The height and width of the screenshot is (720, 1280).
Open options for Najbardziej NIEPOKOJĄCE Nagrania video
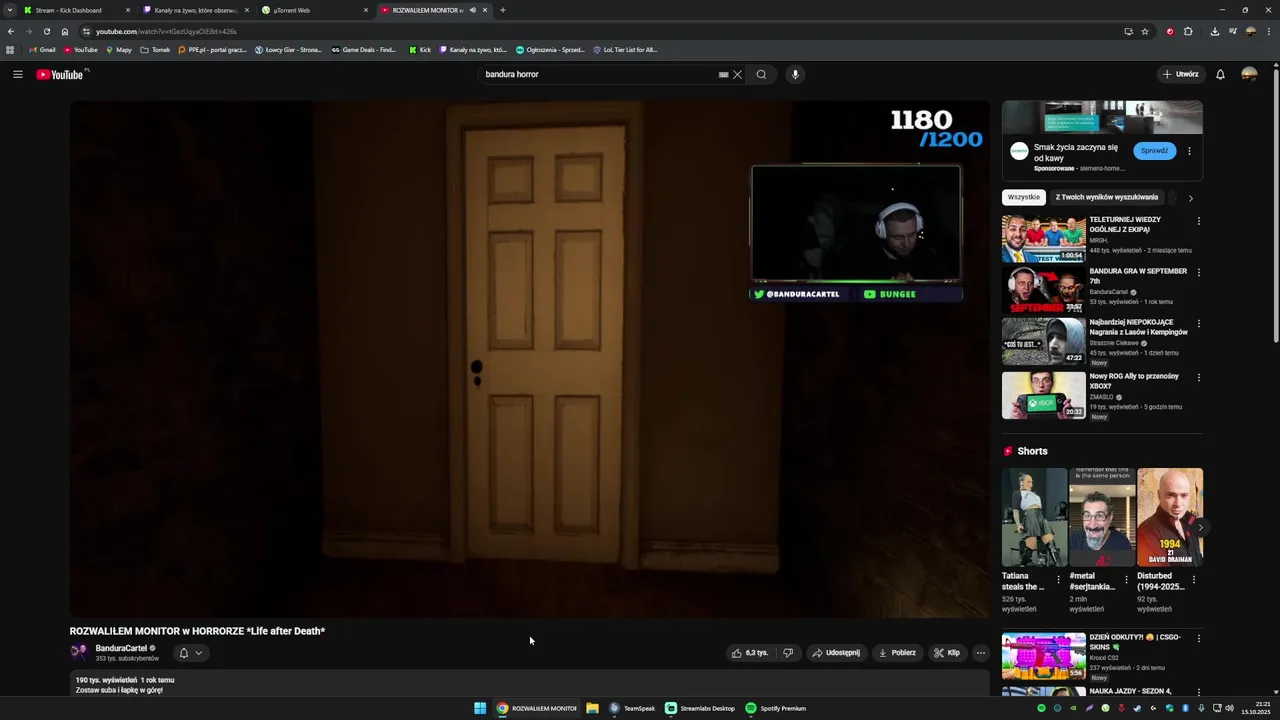click(x=1198, y=324)
